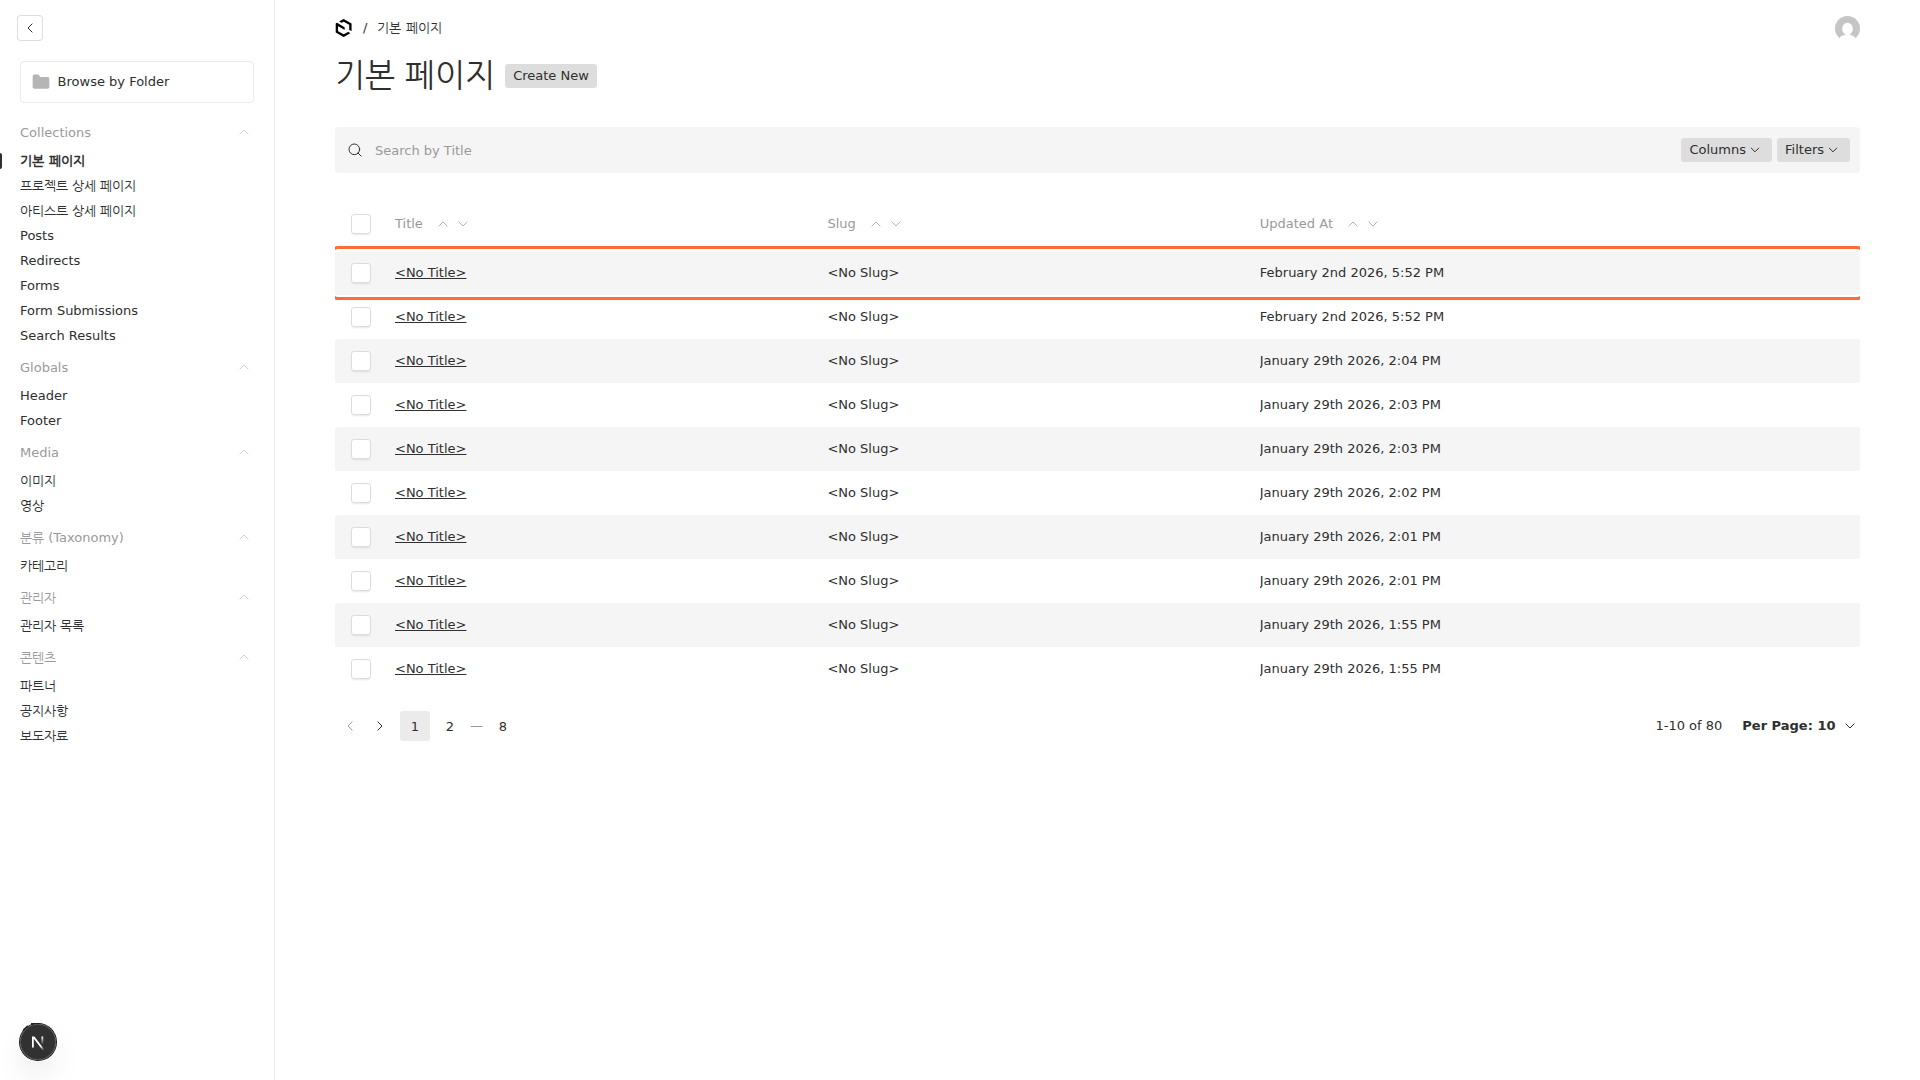Collapse the sidebar with the back chevron
Screen dimensions: 1920x1080
pyautogui.click(x=30, y=28)
